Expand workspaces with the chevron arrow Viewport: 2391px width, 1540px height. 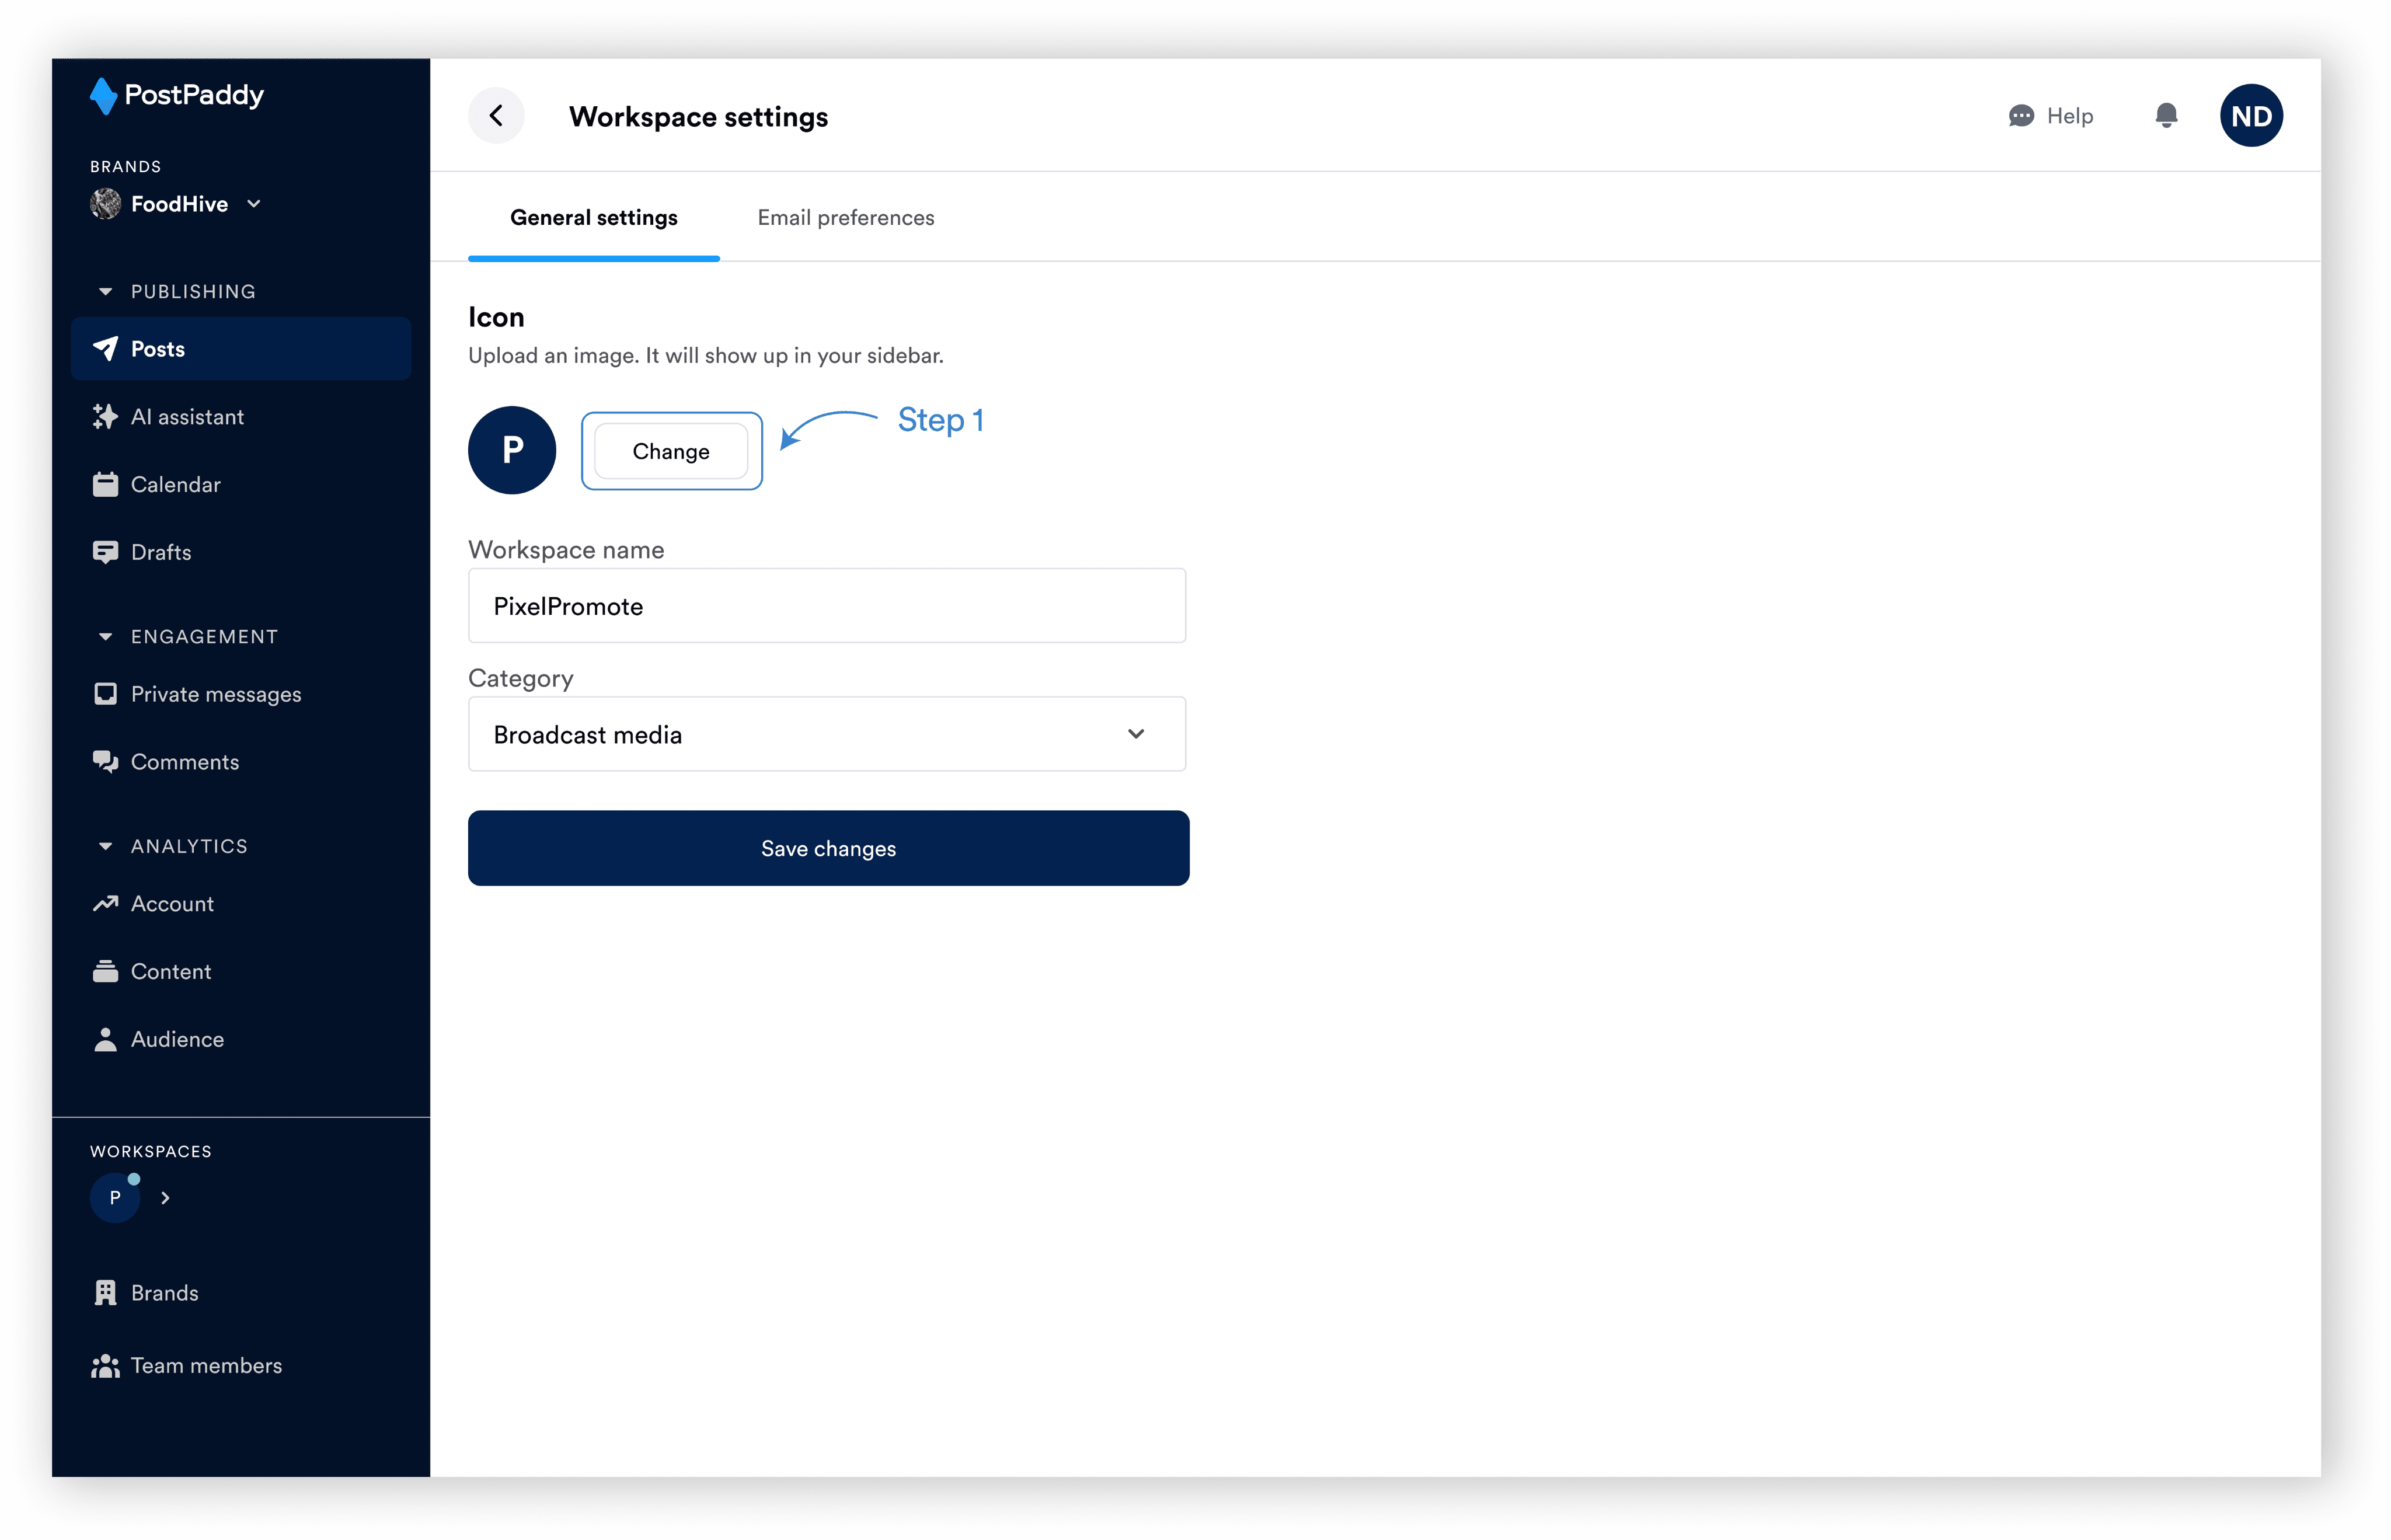point(166,1198)
